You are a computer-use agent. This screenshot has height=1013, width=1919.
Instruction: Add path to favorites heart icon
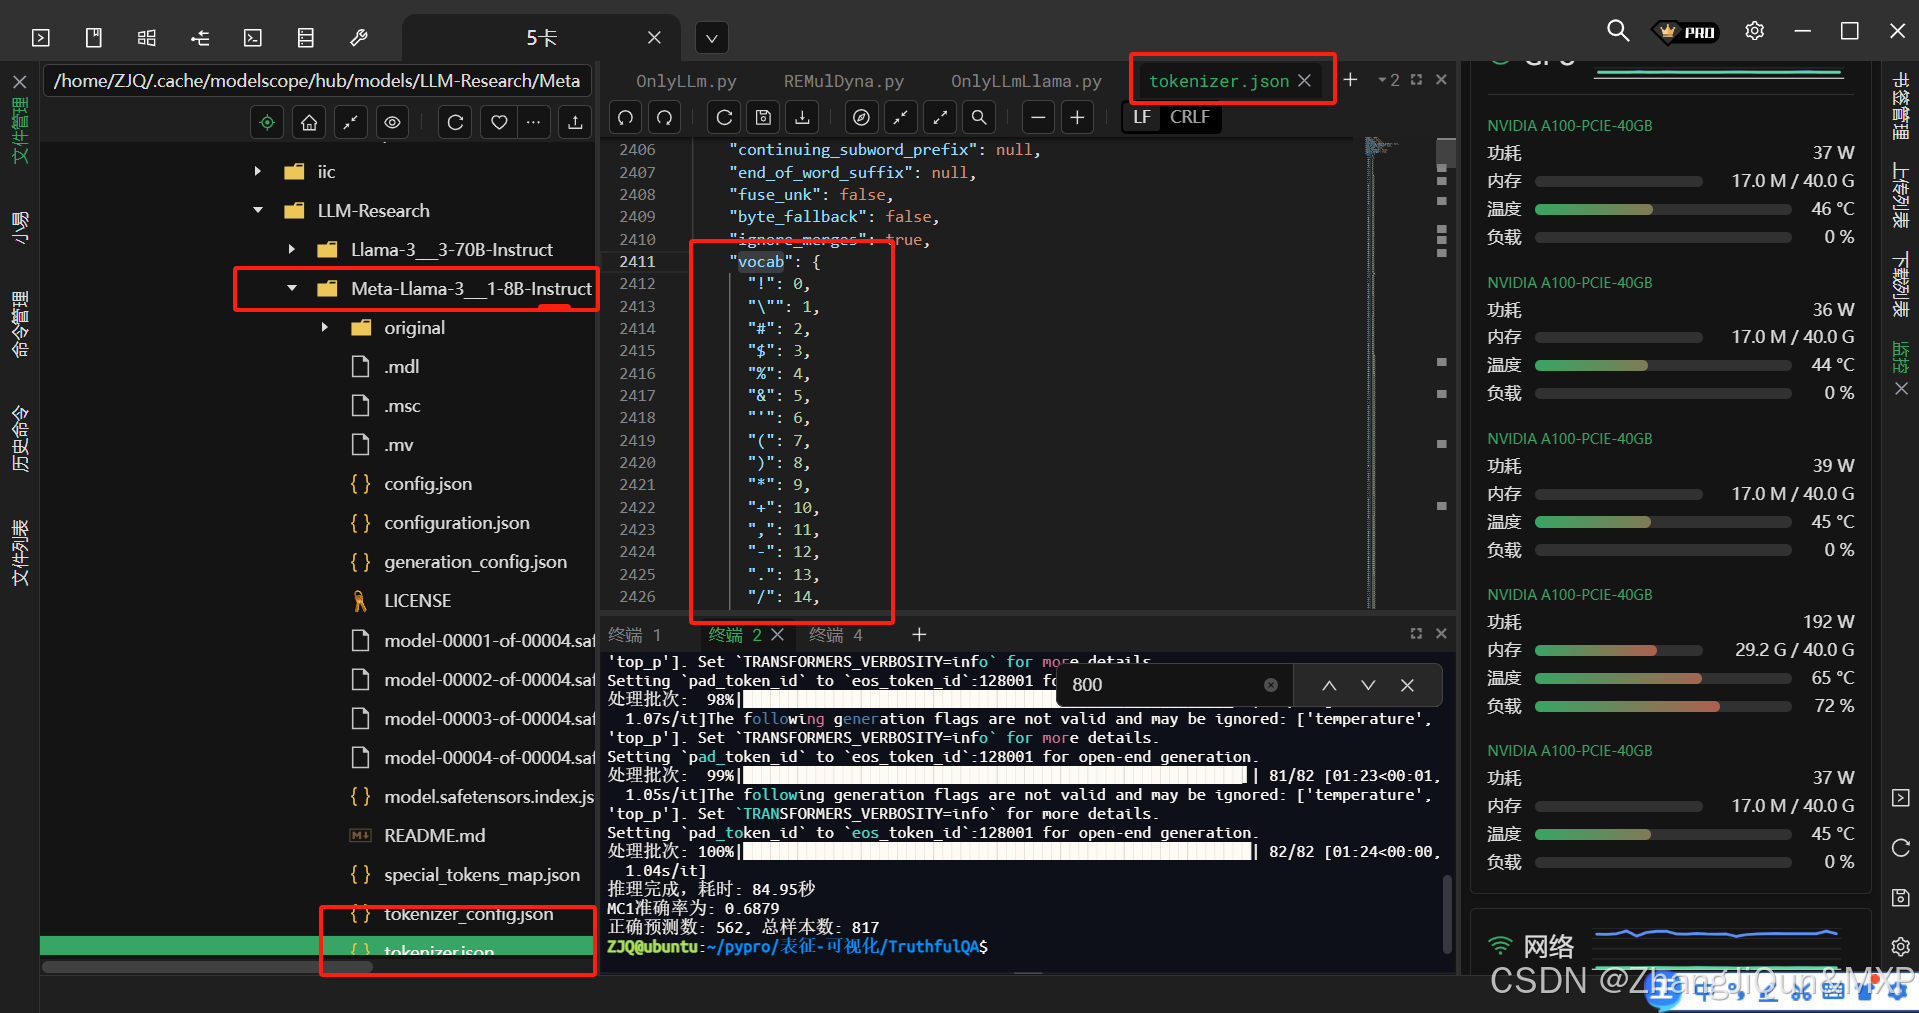[x=499, y=122]
